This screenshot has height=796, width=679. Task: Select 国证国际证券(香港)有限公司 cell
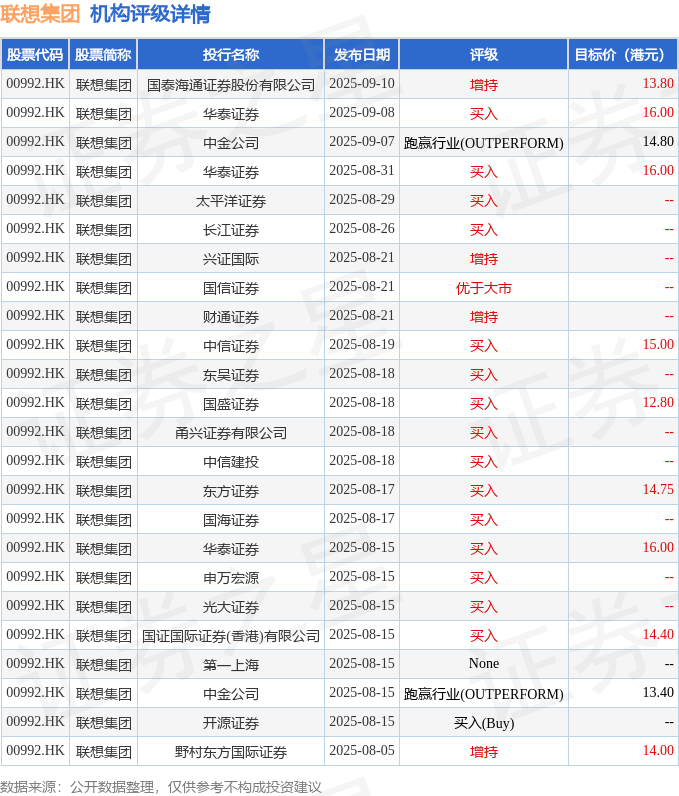pos(231,636)
